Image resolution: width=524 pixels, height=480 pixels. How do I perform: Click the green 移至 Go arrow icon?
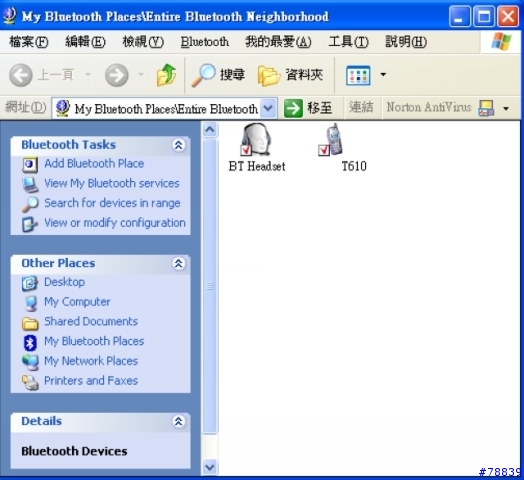(293, 108)
